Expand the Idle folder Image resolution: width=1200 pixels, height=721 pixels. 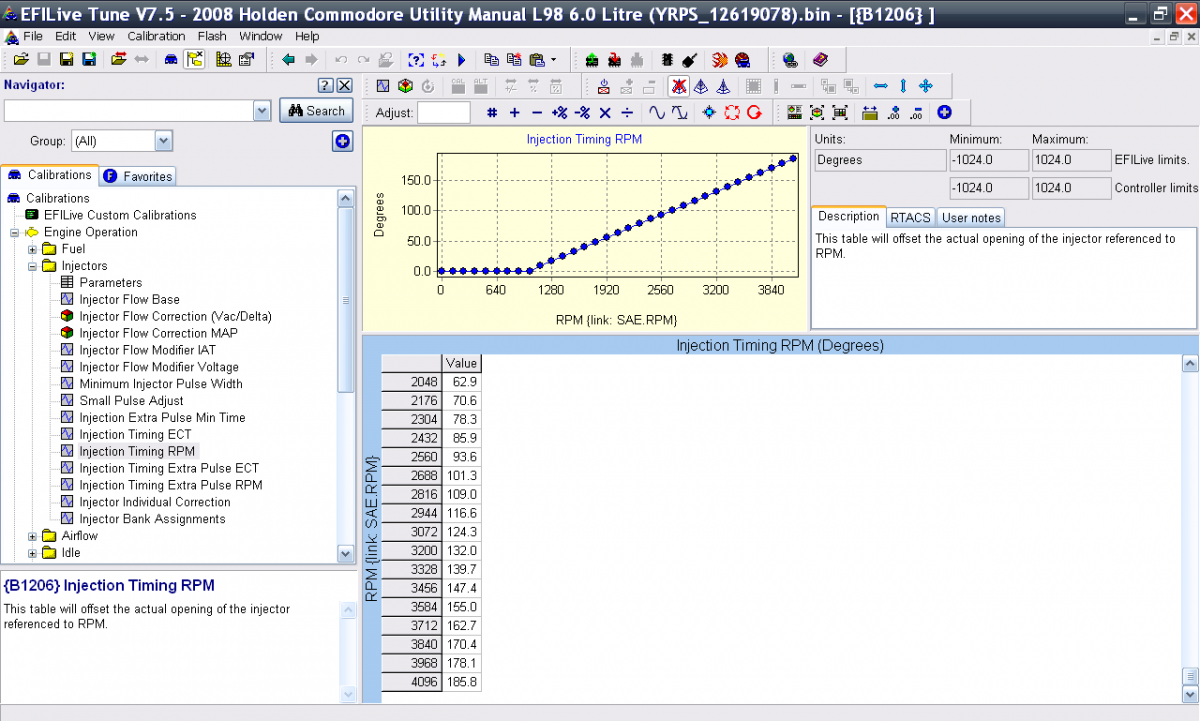[x=33, y=553]
